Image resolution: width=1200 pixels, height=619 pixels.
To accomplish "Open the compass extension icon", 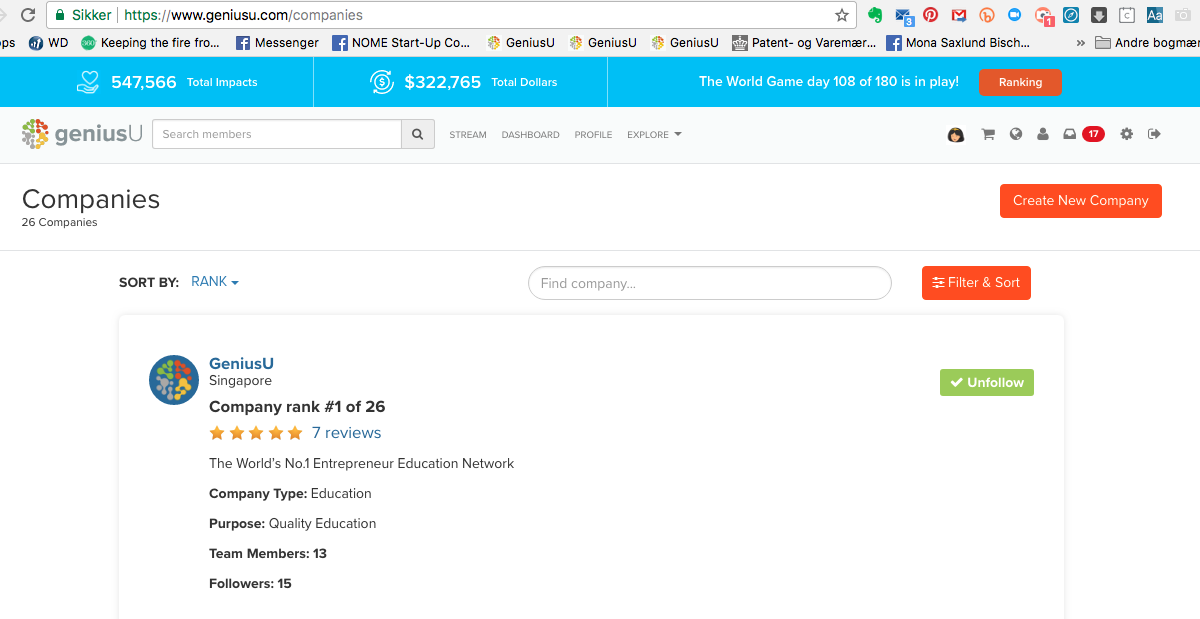I will (x=1071, y=15).
